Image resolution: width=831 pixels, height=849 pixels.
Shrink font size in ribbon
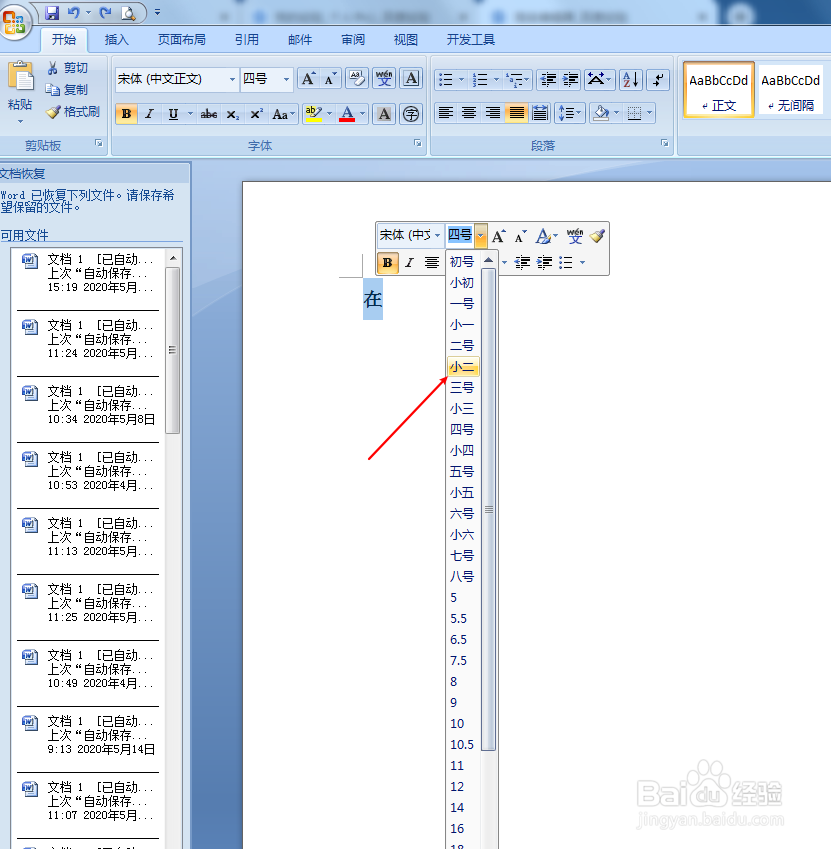(330, 79)
